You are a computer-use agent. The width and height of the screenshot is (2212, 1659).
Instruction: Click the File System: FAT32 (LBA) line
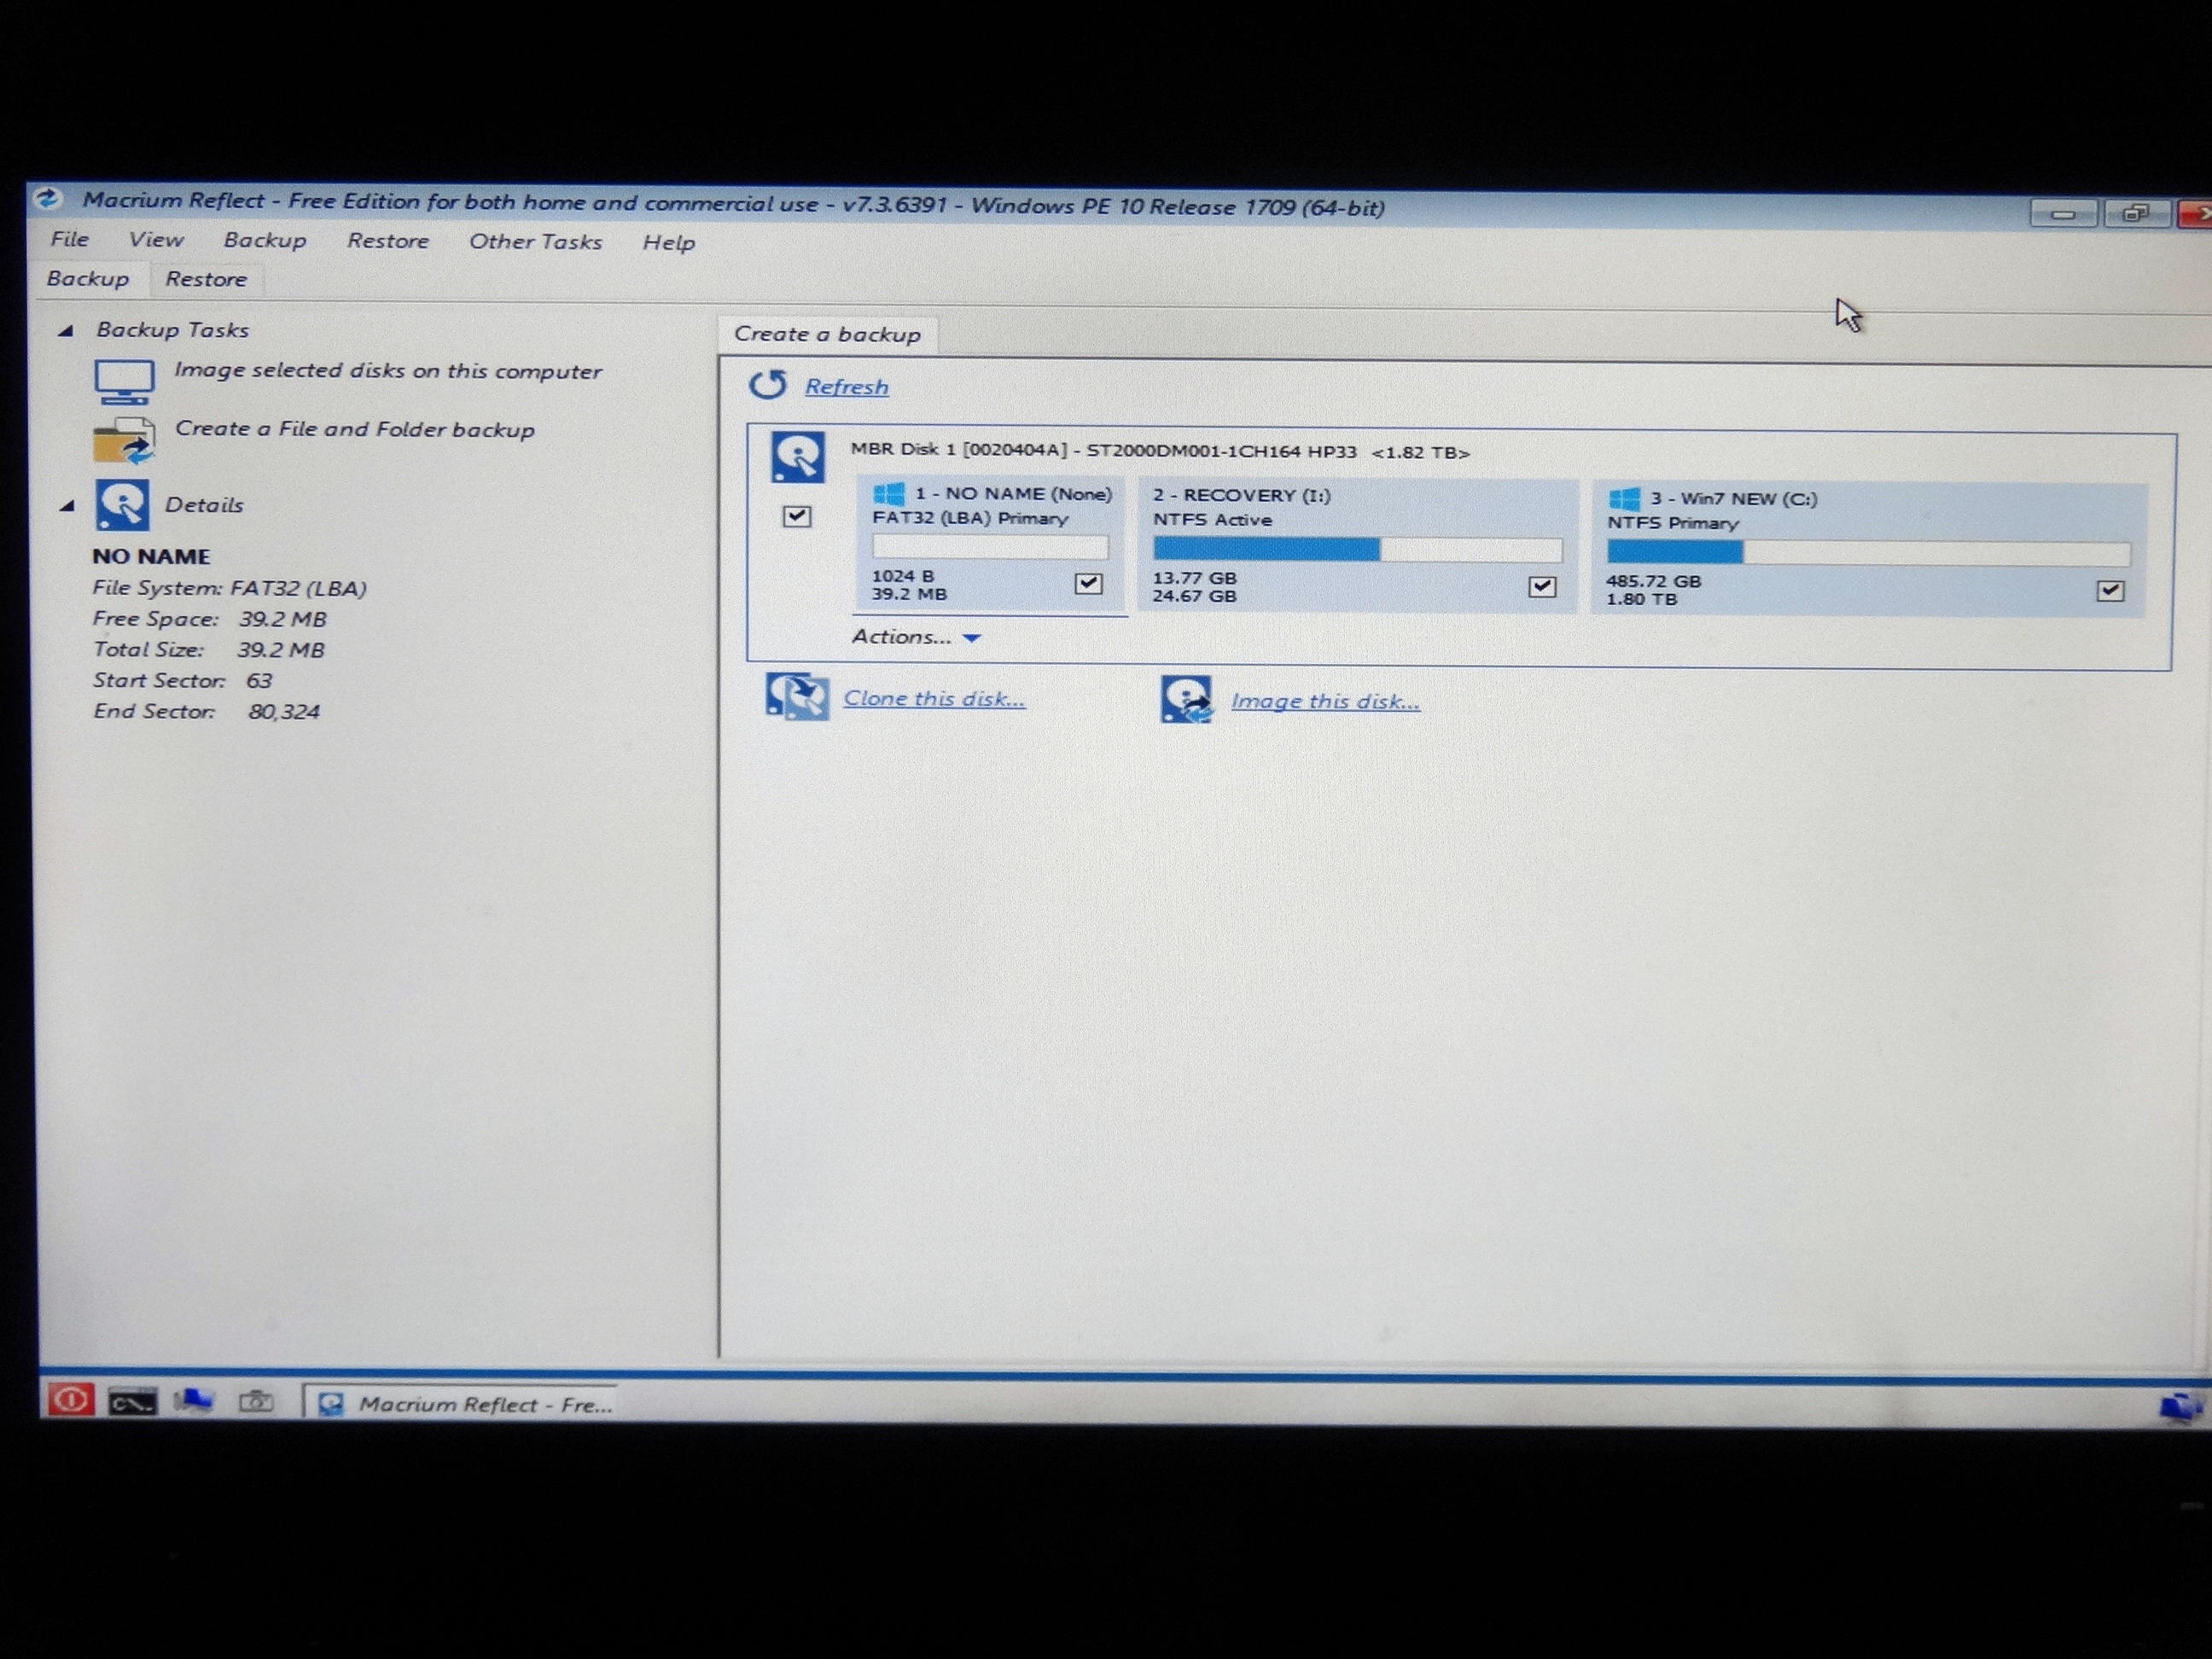[229, 588]
